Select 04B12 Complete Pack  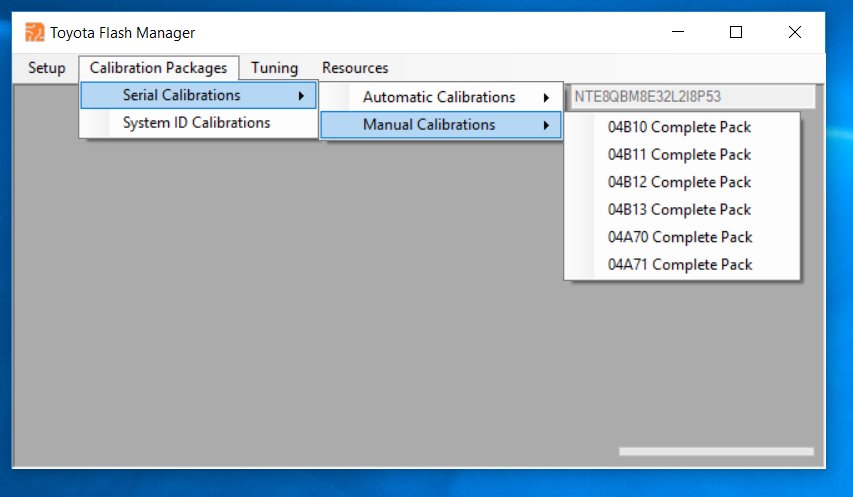(682, 182)
